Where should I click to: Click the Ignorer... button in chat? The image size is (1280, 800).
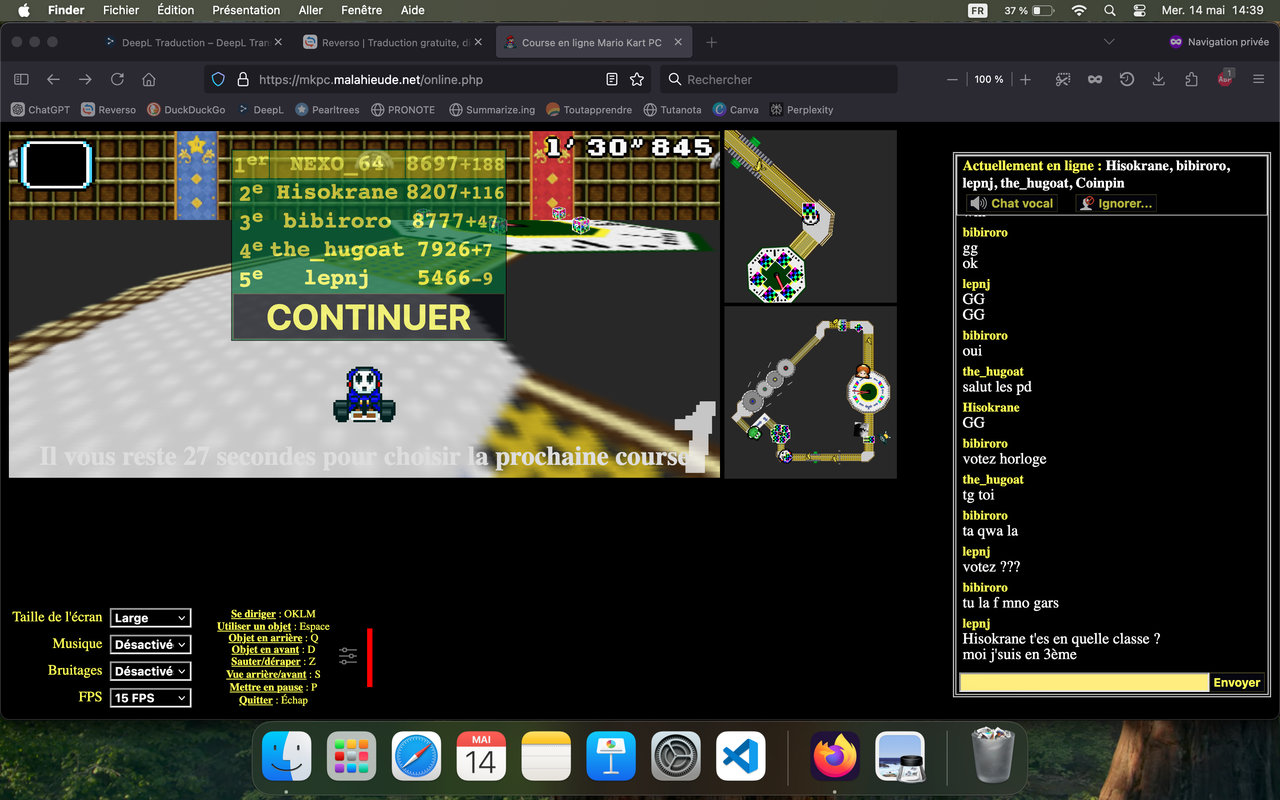pos(1115,203)
